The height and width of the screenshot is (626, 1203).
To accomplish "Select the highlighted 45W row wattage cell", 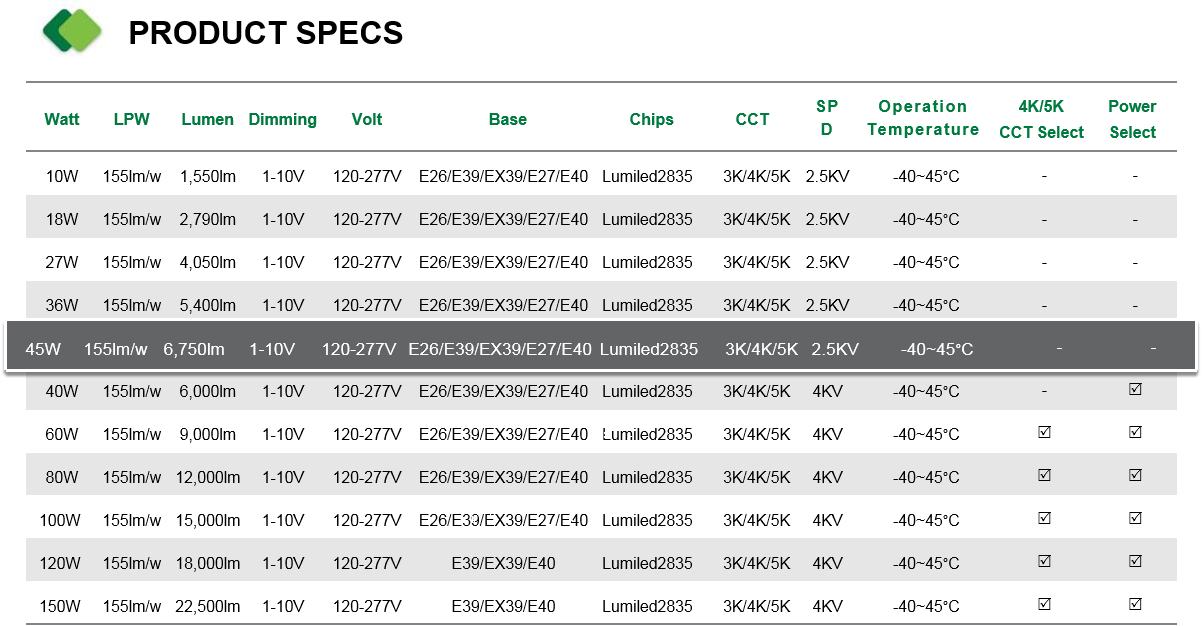I will [x=43, y=349].
